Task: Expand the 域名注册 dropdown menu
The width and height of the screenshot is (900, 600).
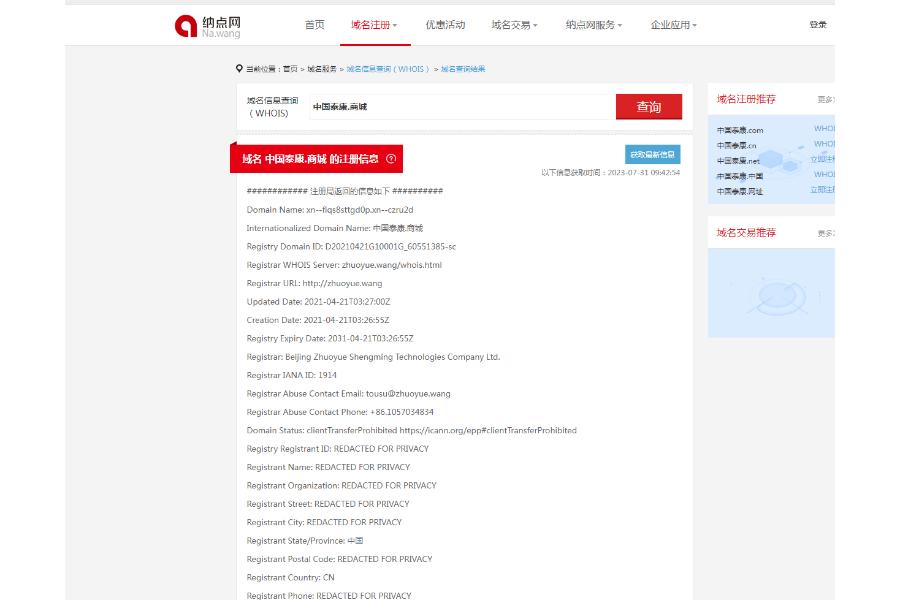Action: coord(374,25)
